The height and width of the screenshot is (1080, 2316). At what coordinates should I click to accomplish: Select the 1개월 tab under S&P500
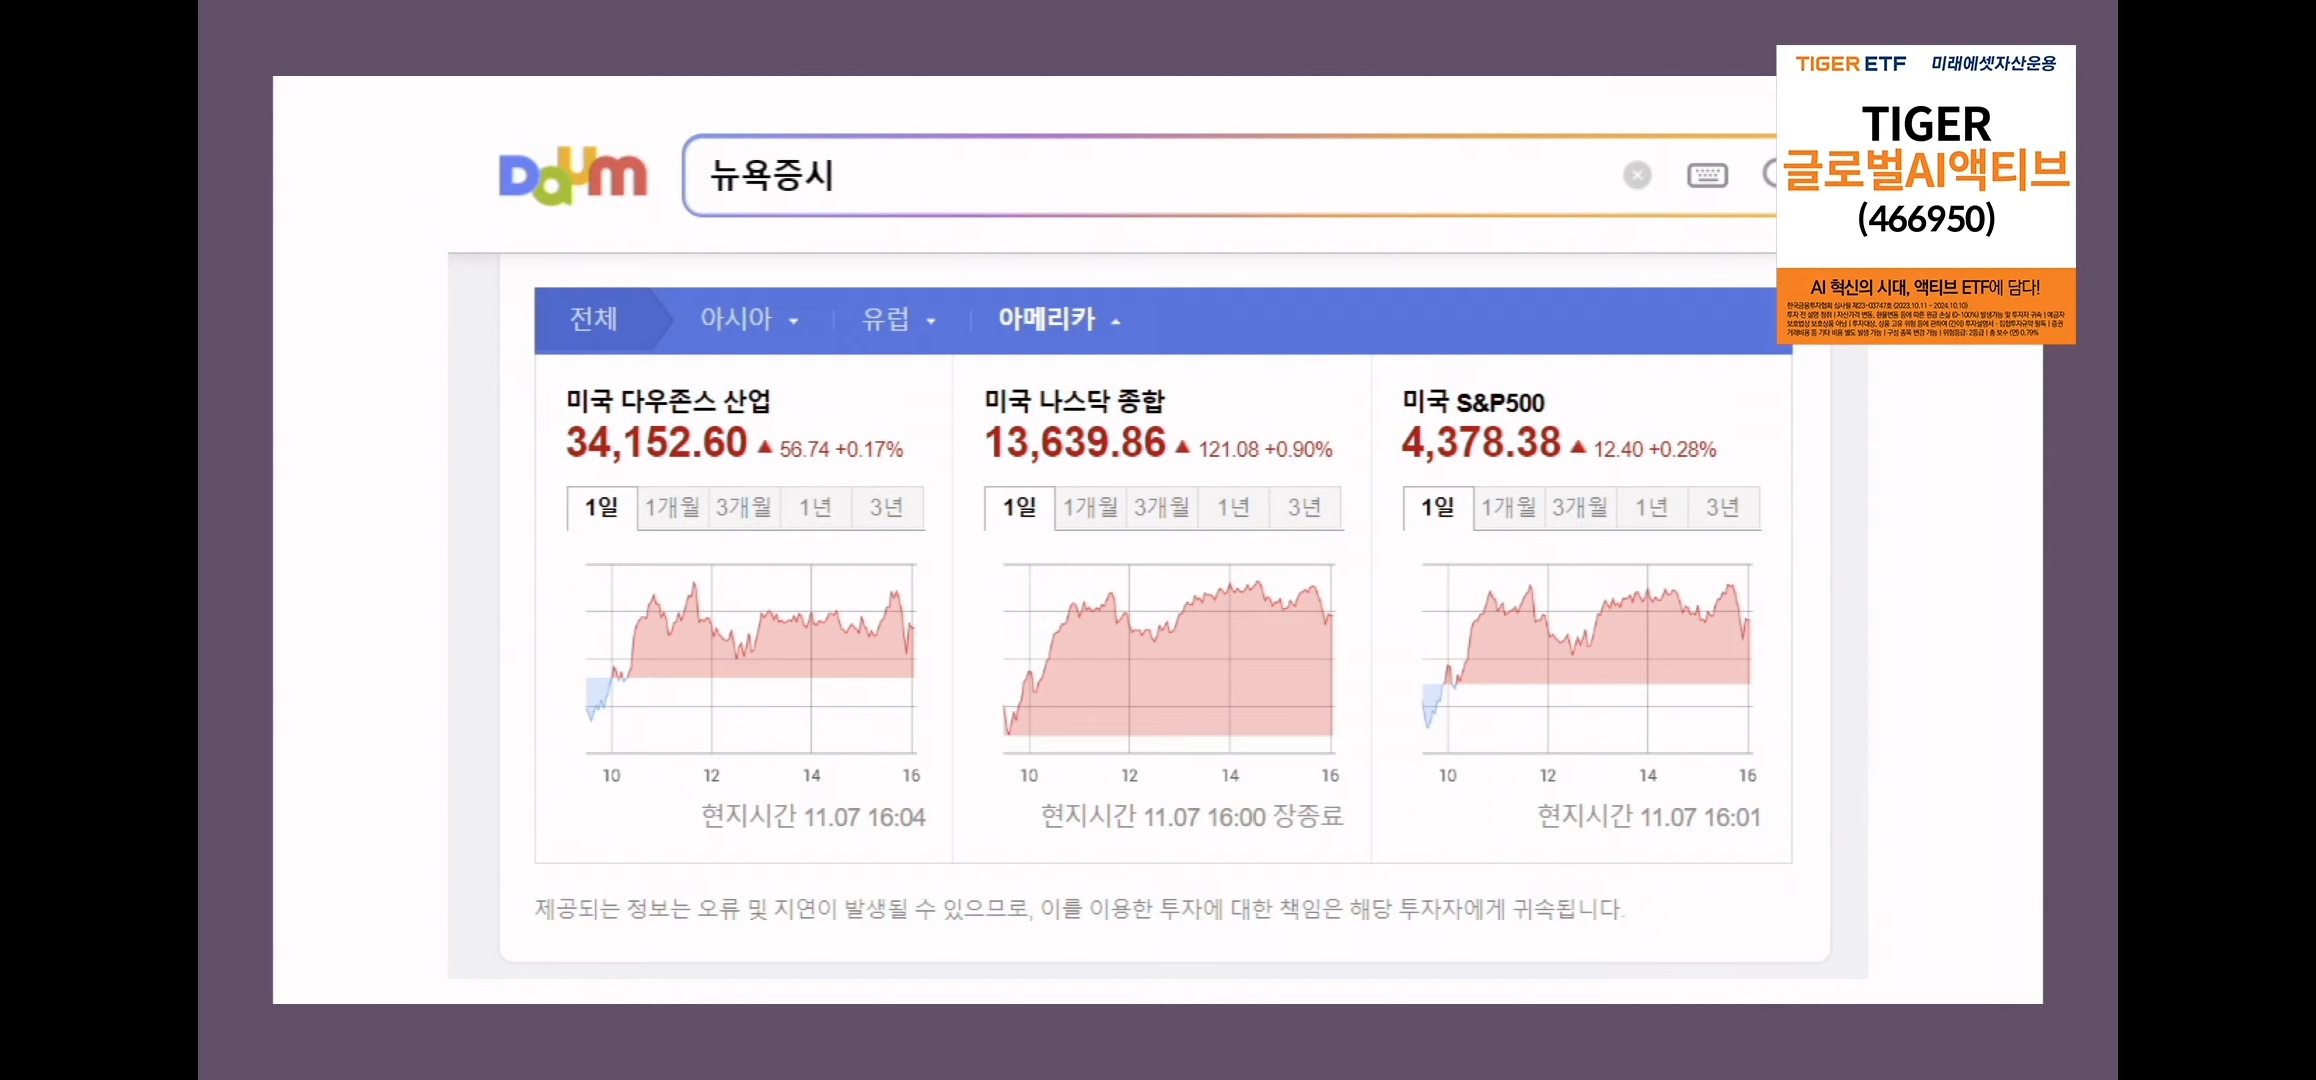pyautogui.click(x=1508, y=508)
